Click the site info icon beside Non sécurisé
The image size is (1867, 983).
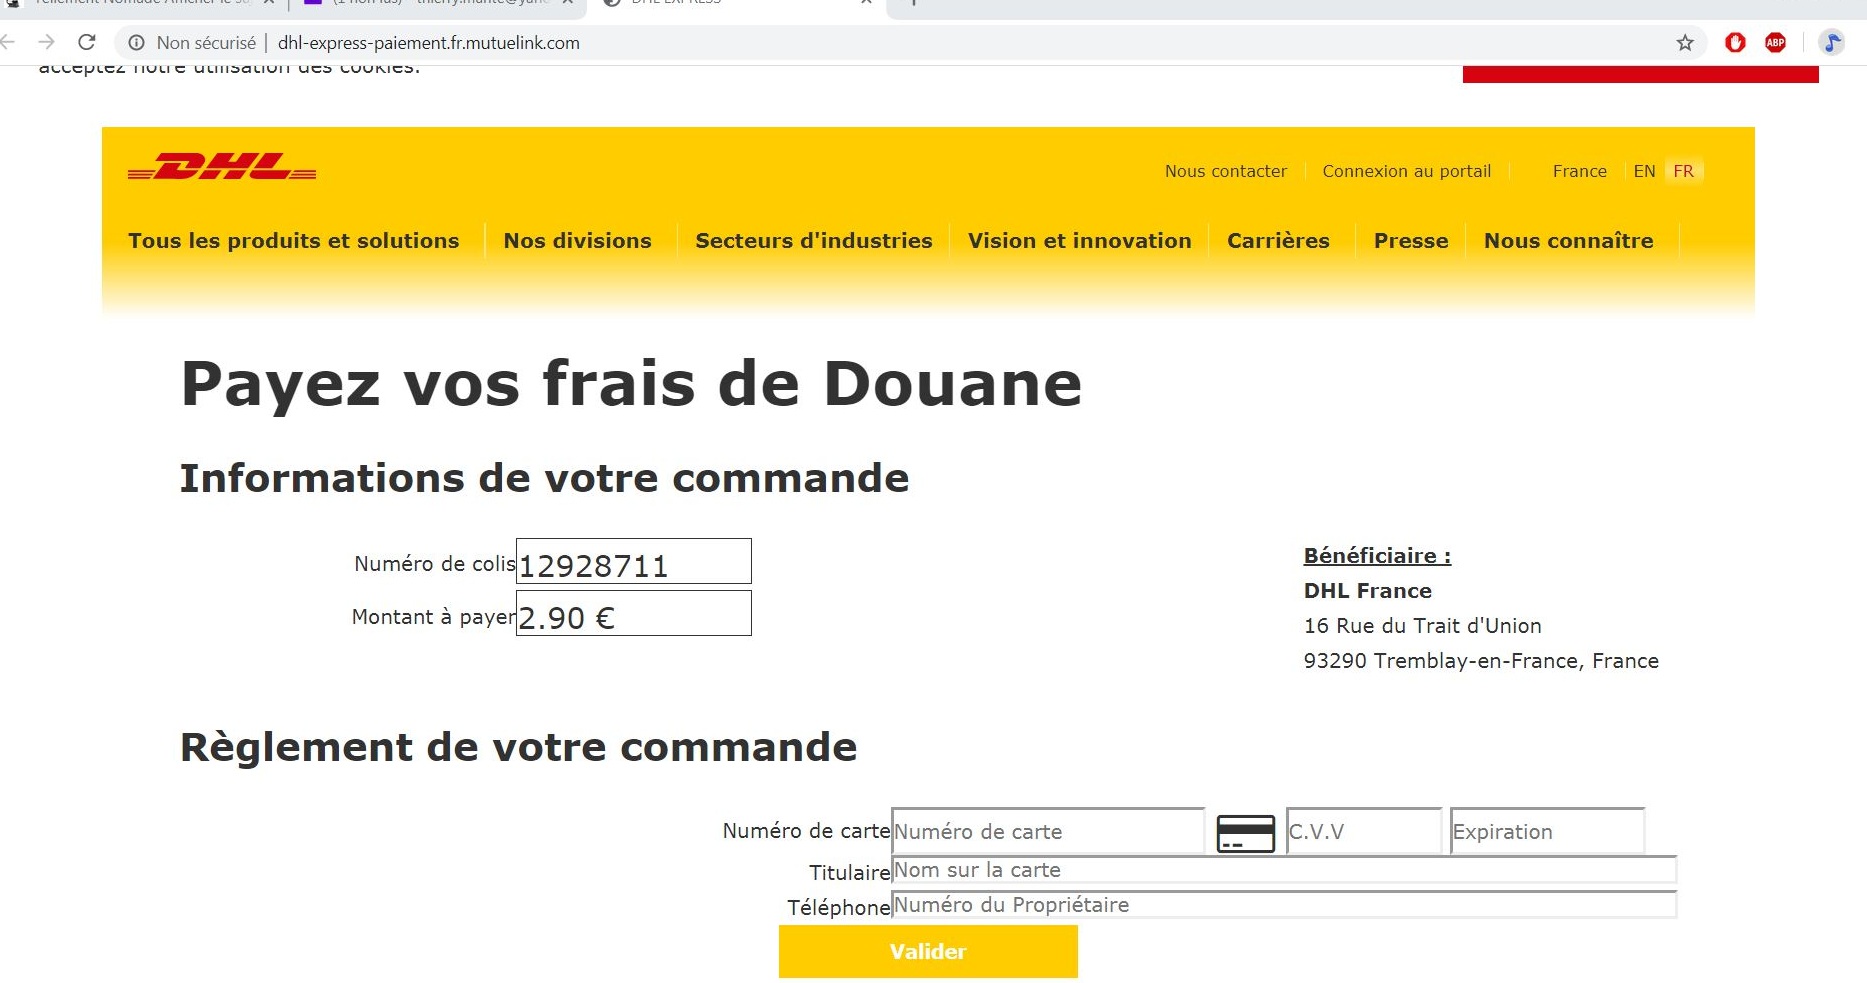137,43
